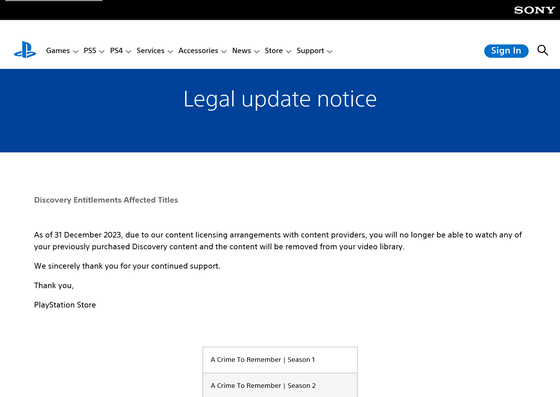Viewport: 560px width, 397px height.
Task: Click the 'Thank you,' line
Action: pos(54,285)
